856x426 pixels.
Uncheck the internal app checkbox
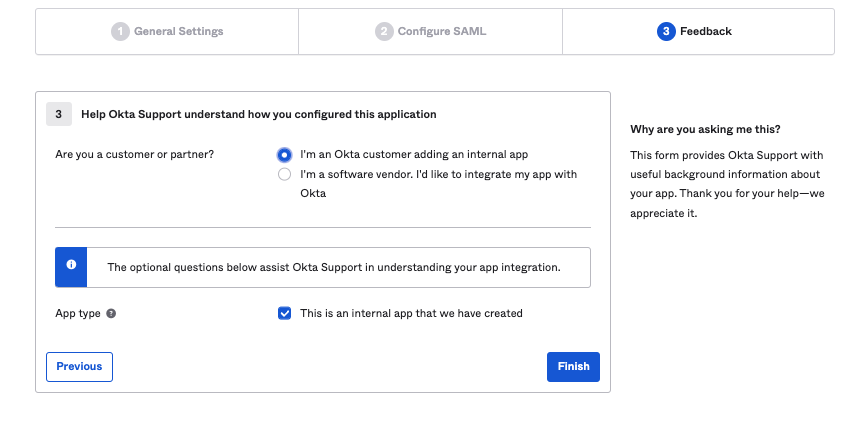(x=284, y=313)
